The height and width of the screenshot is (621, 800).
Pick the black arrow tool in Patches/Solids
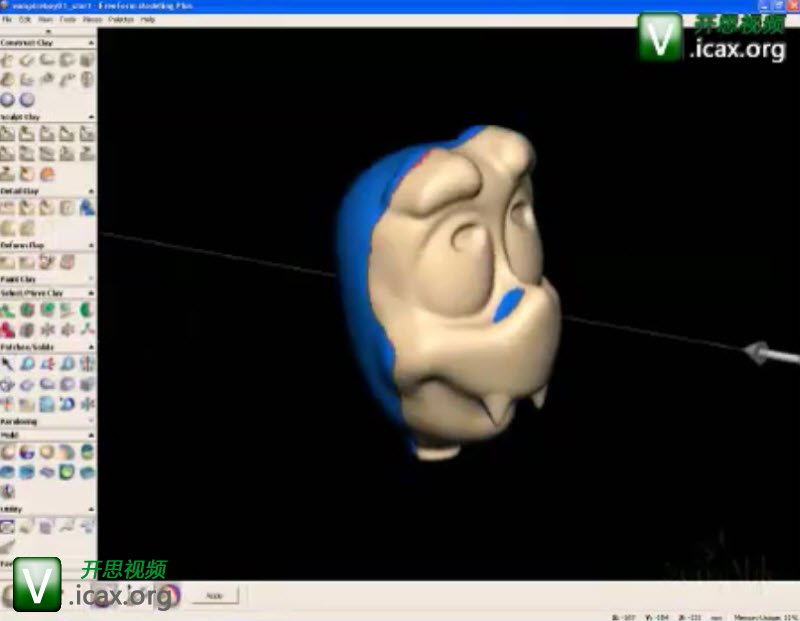[8, 363]
